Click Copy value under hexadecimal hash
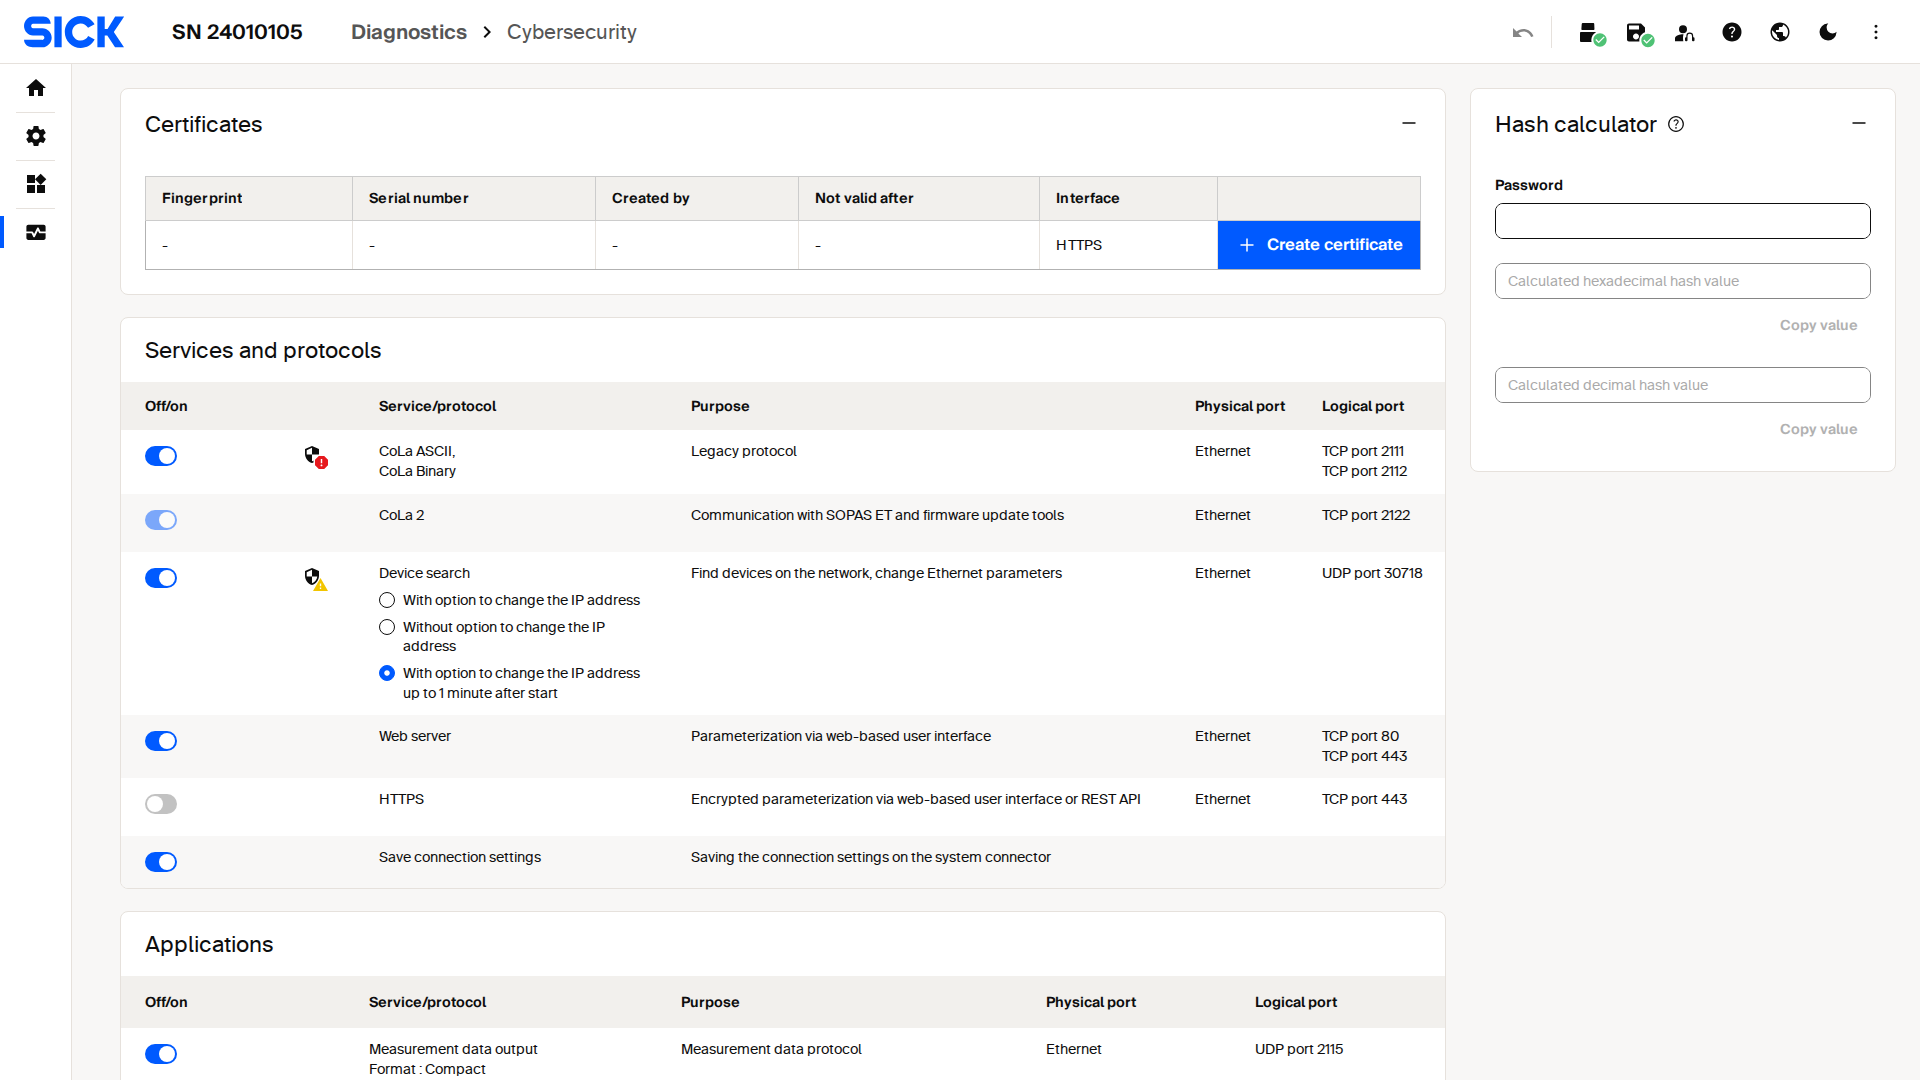This screenshot has width=1920, height=1080. (1818, 325)
